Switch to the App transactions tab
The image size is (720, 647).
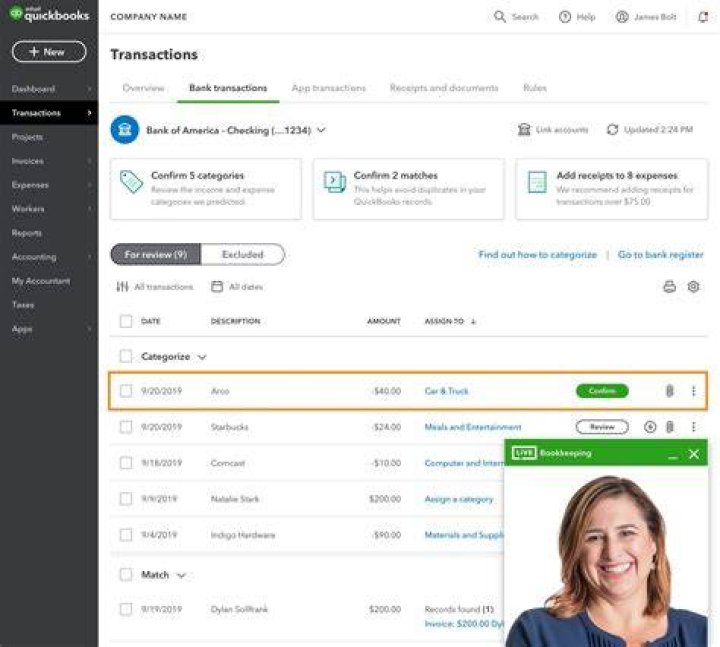(x=329, y=88)
